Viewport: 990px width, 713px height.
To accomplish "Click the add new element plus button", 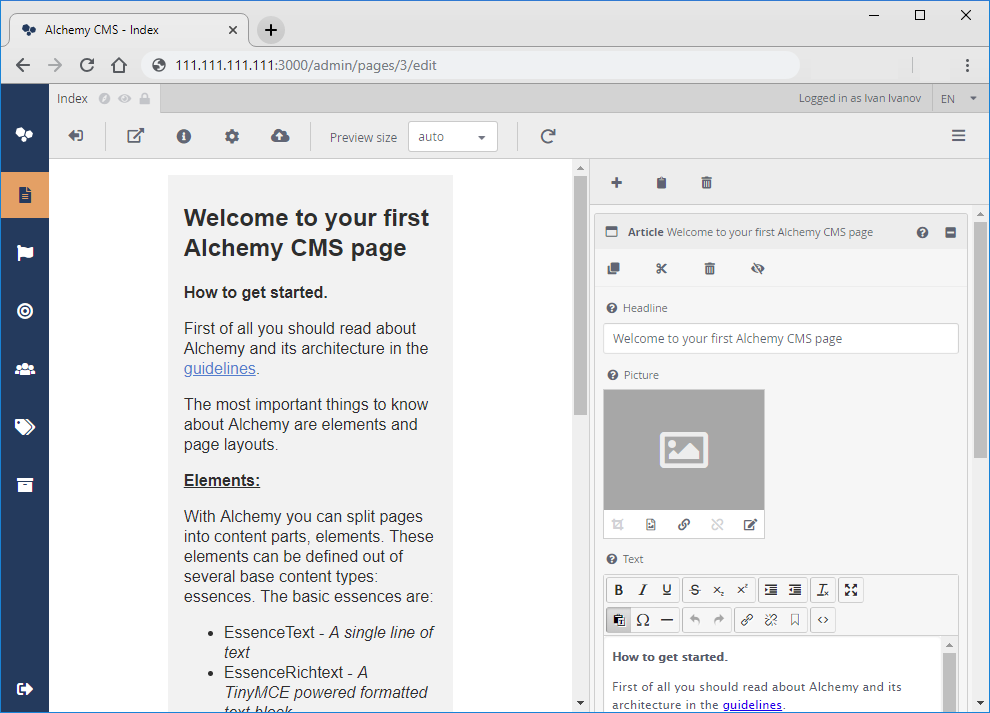I will (x=616, y=182).
